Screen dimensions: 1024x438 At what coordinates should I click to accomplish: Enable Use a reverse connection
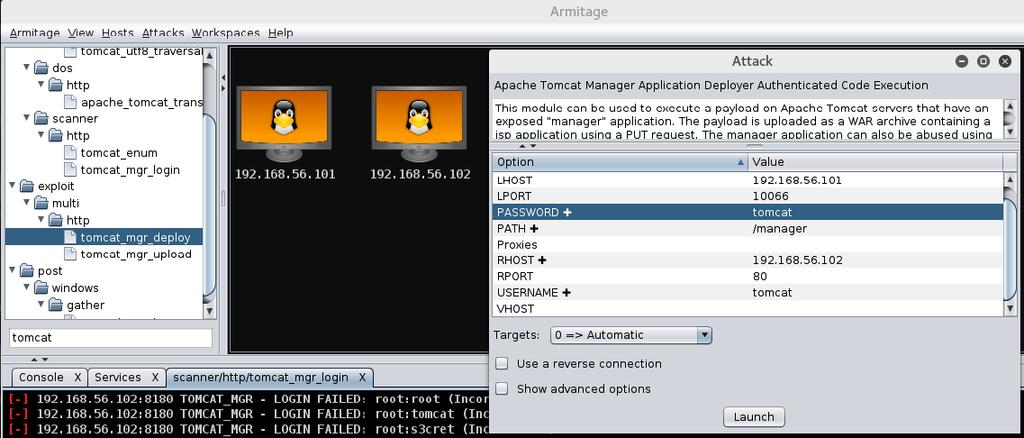pos(502,364)
